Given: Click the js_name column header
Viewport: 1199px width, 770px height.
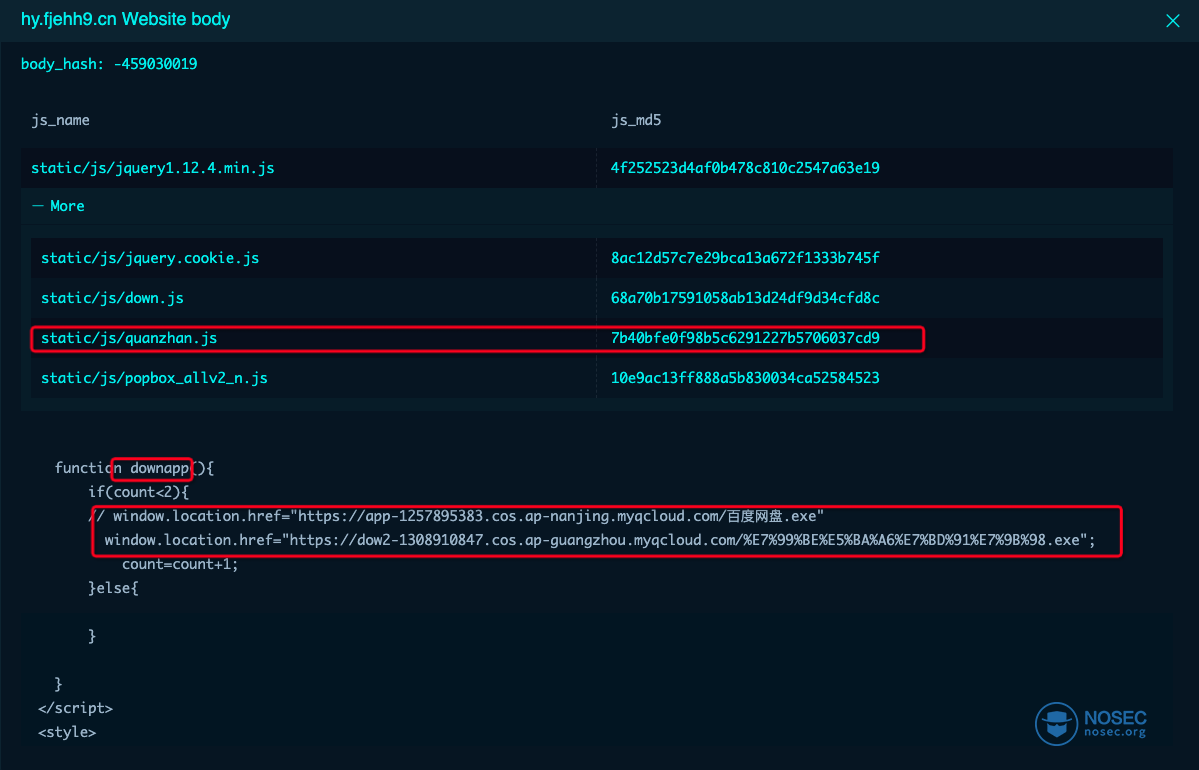Looking at the screenshot, I should click(x=60, y=120).
